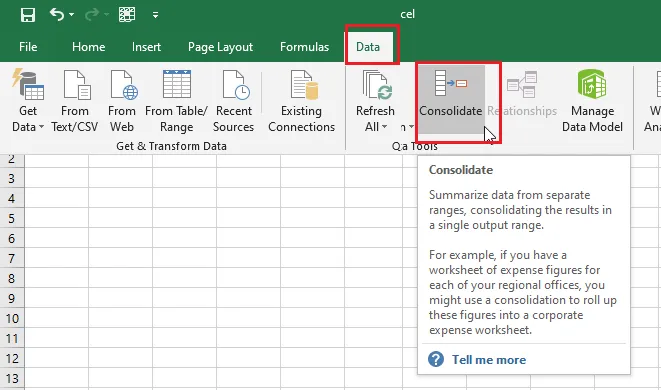Open the File tab
Viewport: 661px width, 390px height.
click(x=28, y=47)
